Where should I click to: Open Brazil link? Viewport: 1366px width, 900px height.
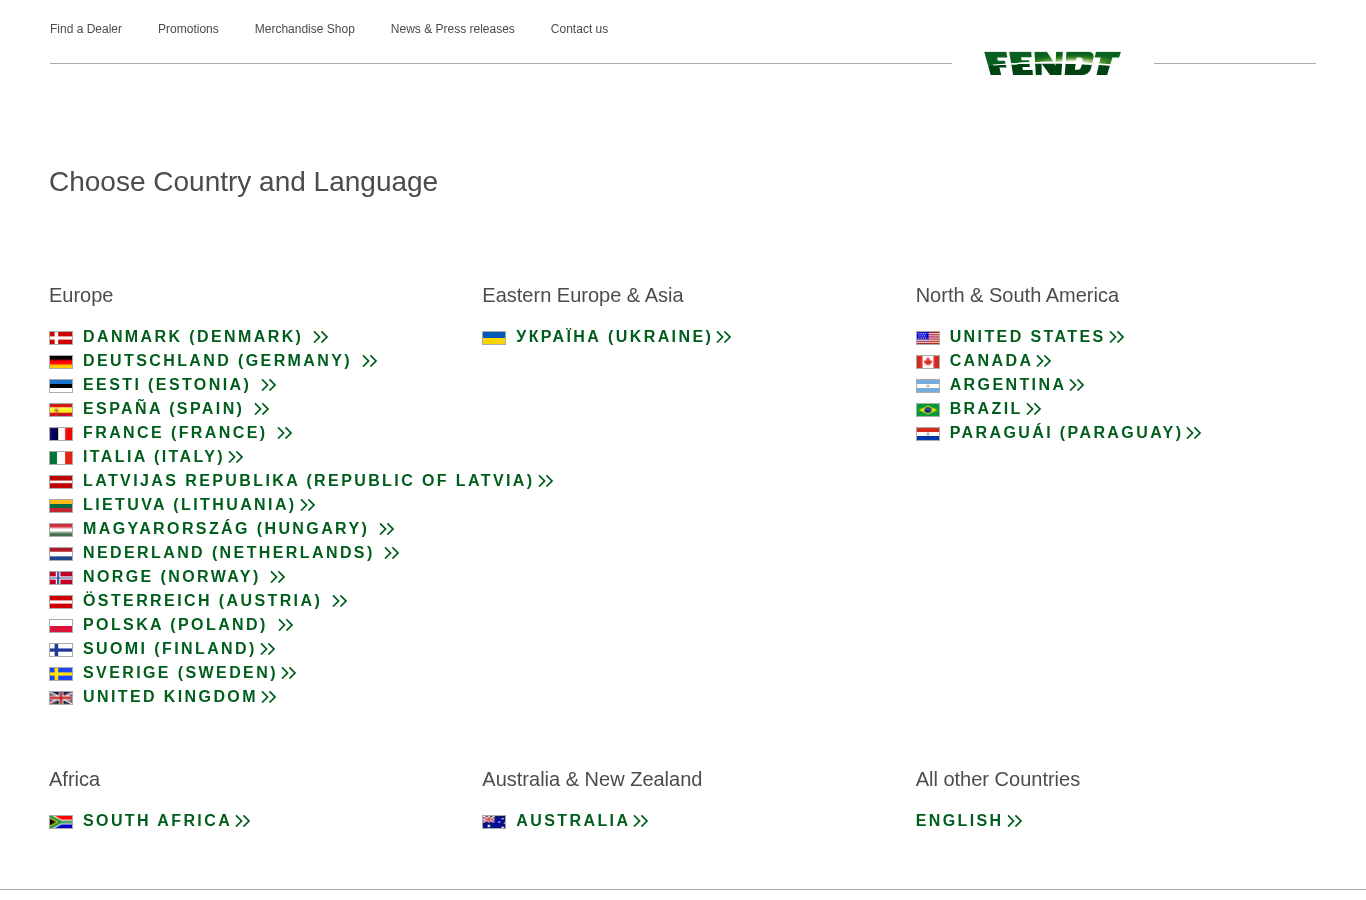[x=996, y=409]
